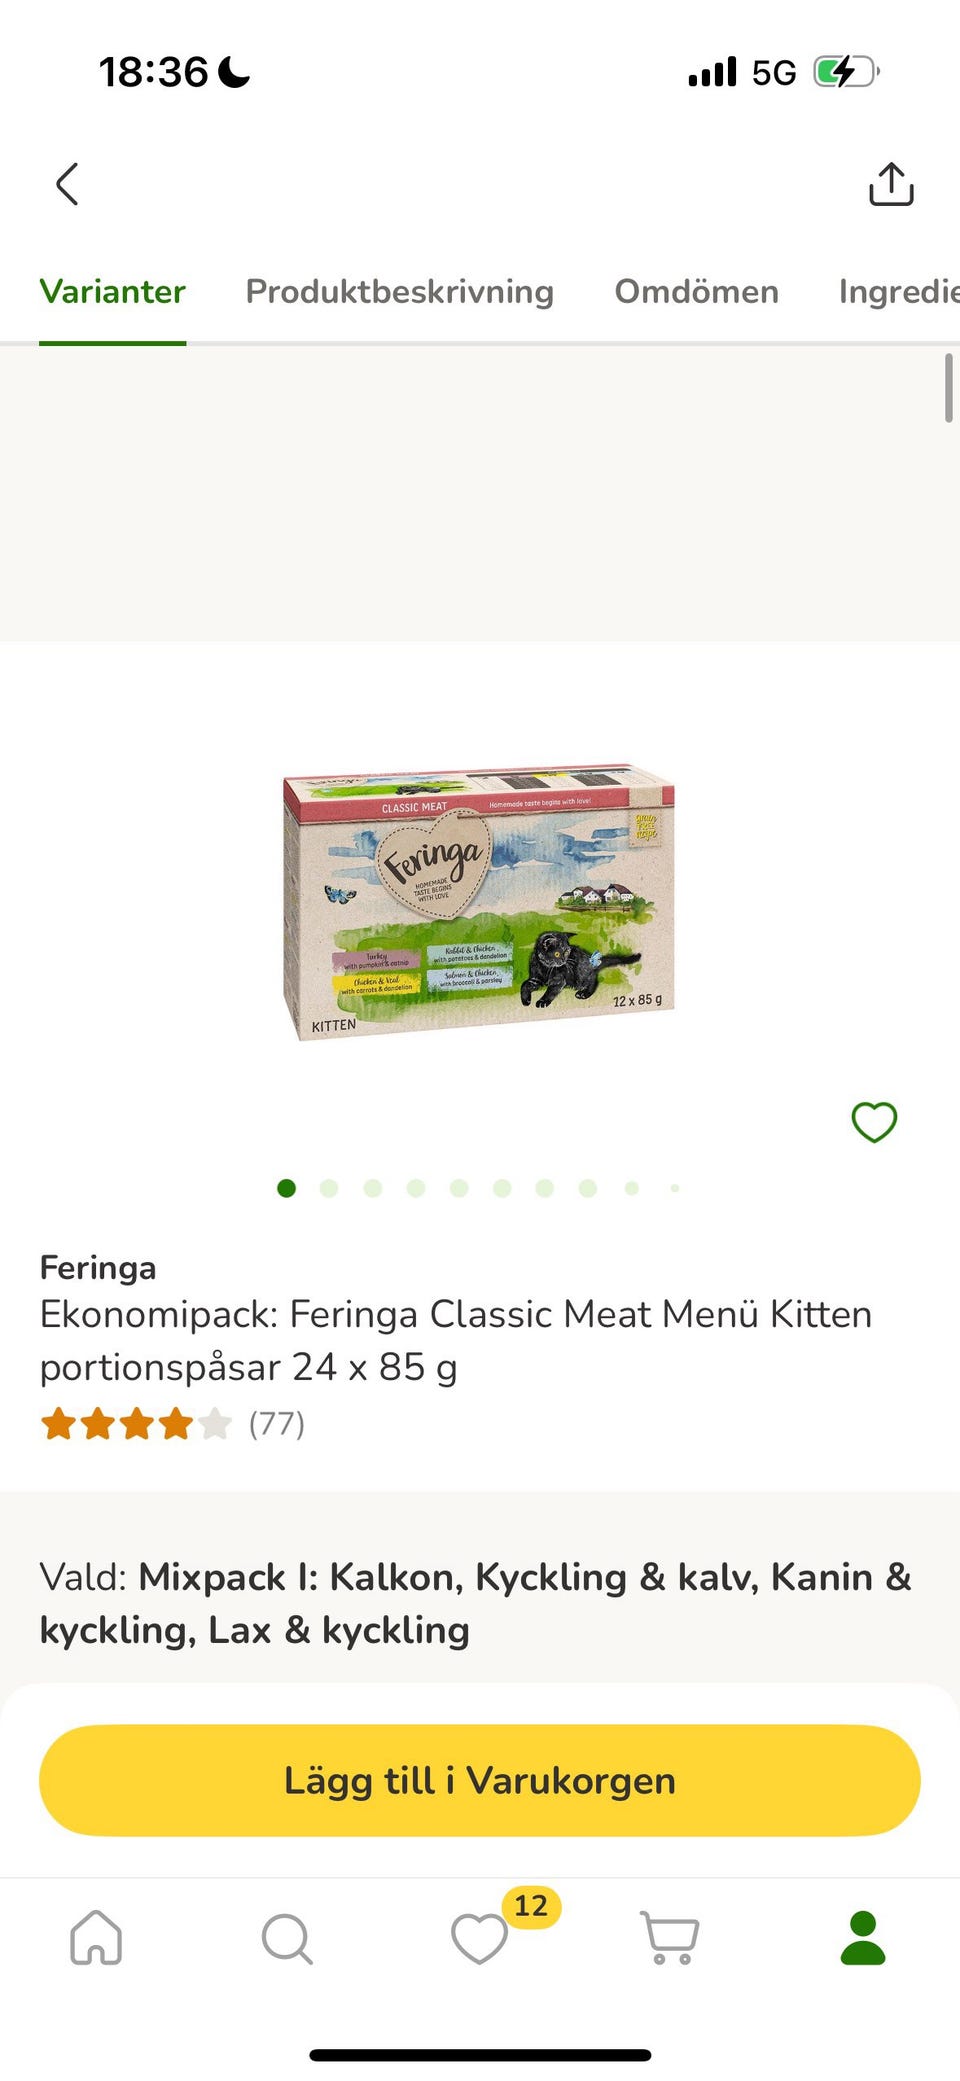Viewport: 960px width, 2081px height.
Task: Tap the Feringa Kitten product image
Action: tap(478, 903)
